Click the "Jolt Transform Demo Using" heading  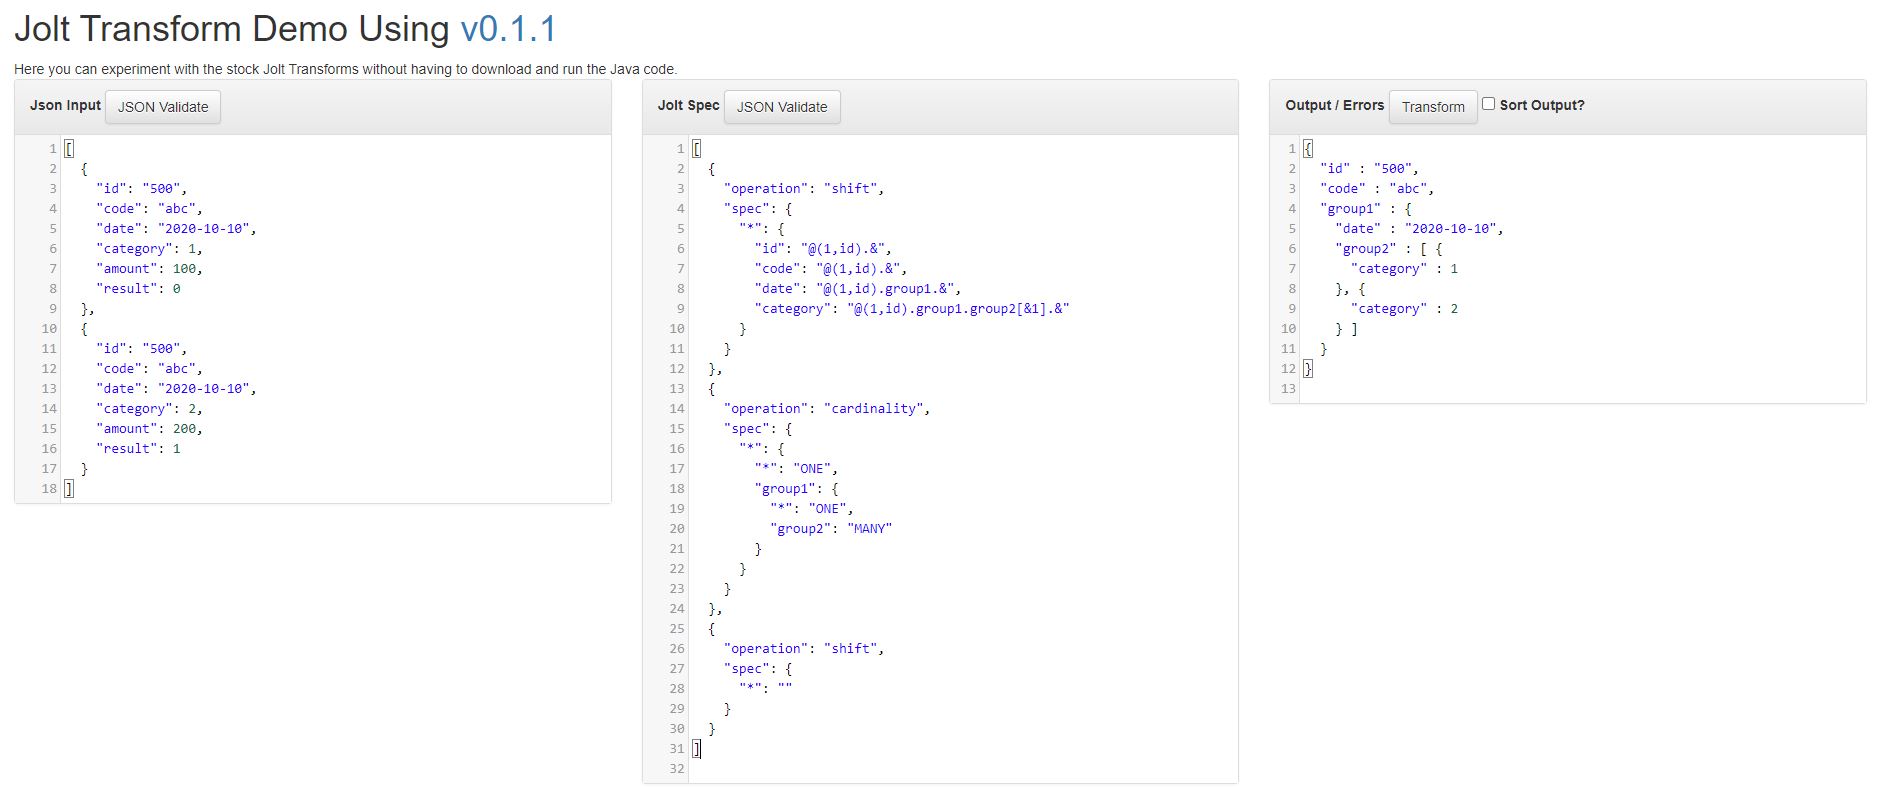click(231, 29)
